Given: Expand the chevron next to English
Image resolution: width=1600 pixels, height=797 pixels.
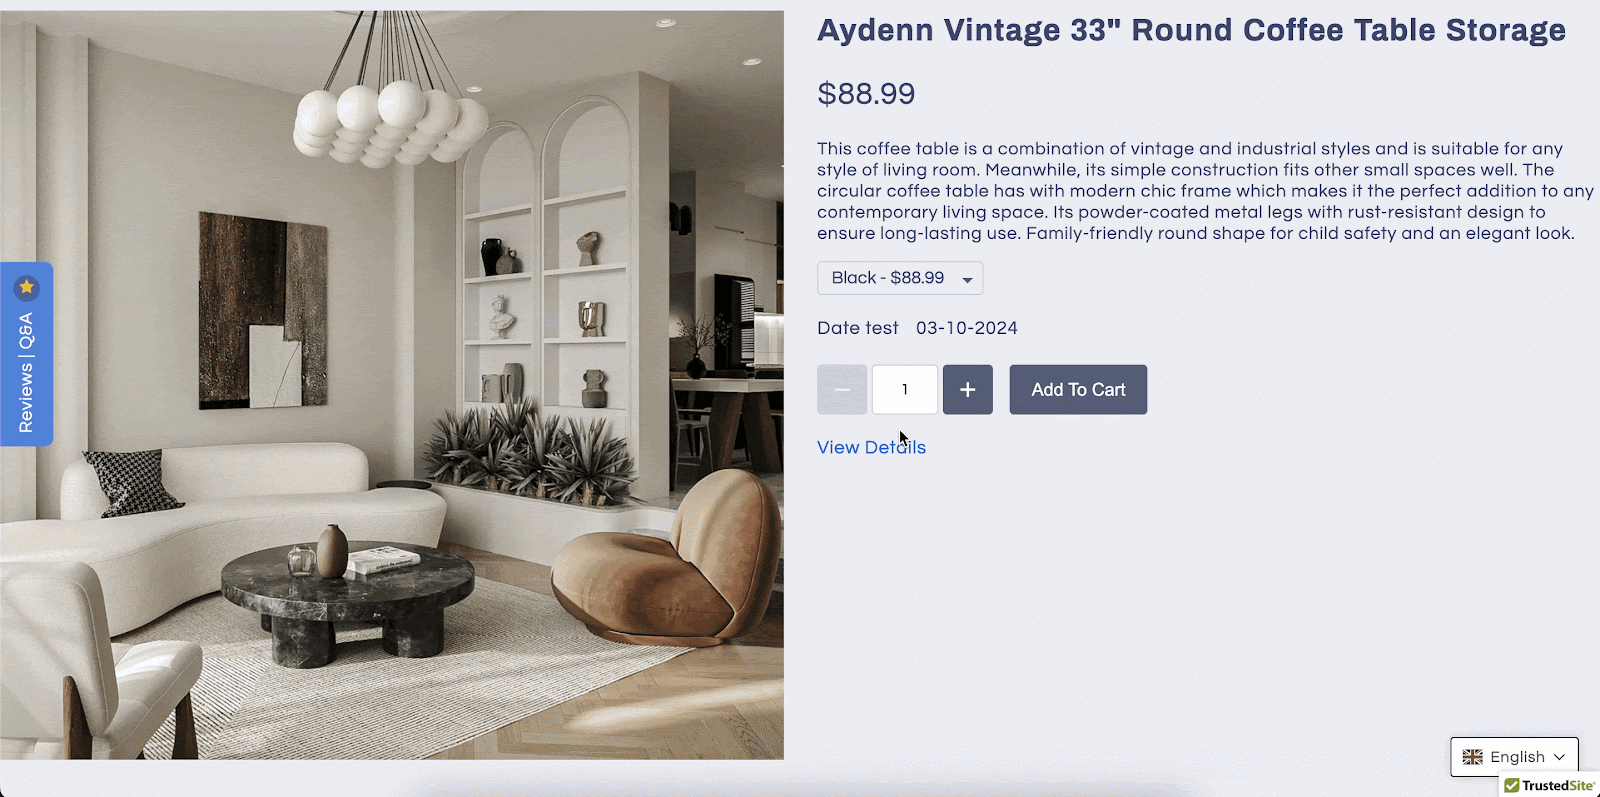Looking at the screenshot, I should pos(1559,757).
